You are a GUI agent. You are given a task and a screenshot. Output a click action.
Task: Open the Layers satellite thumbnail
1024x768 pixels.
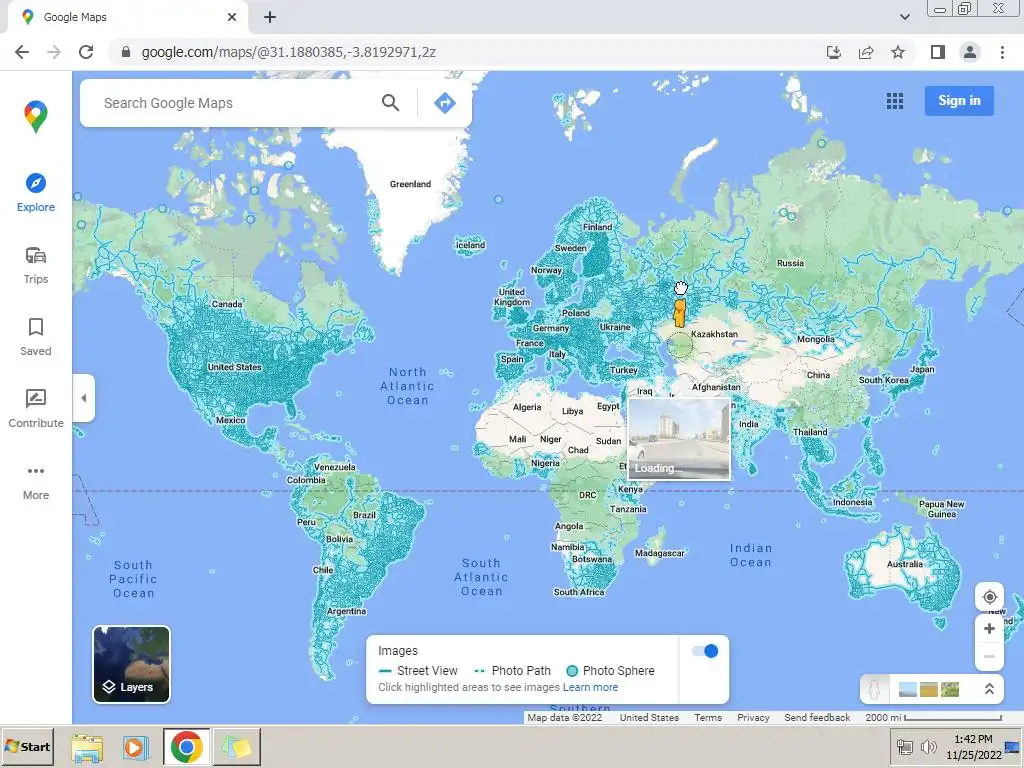pyautogui.click(x=131, y=664)
